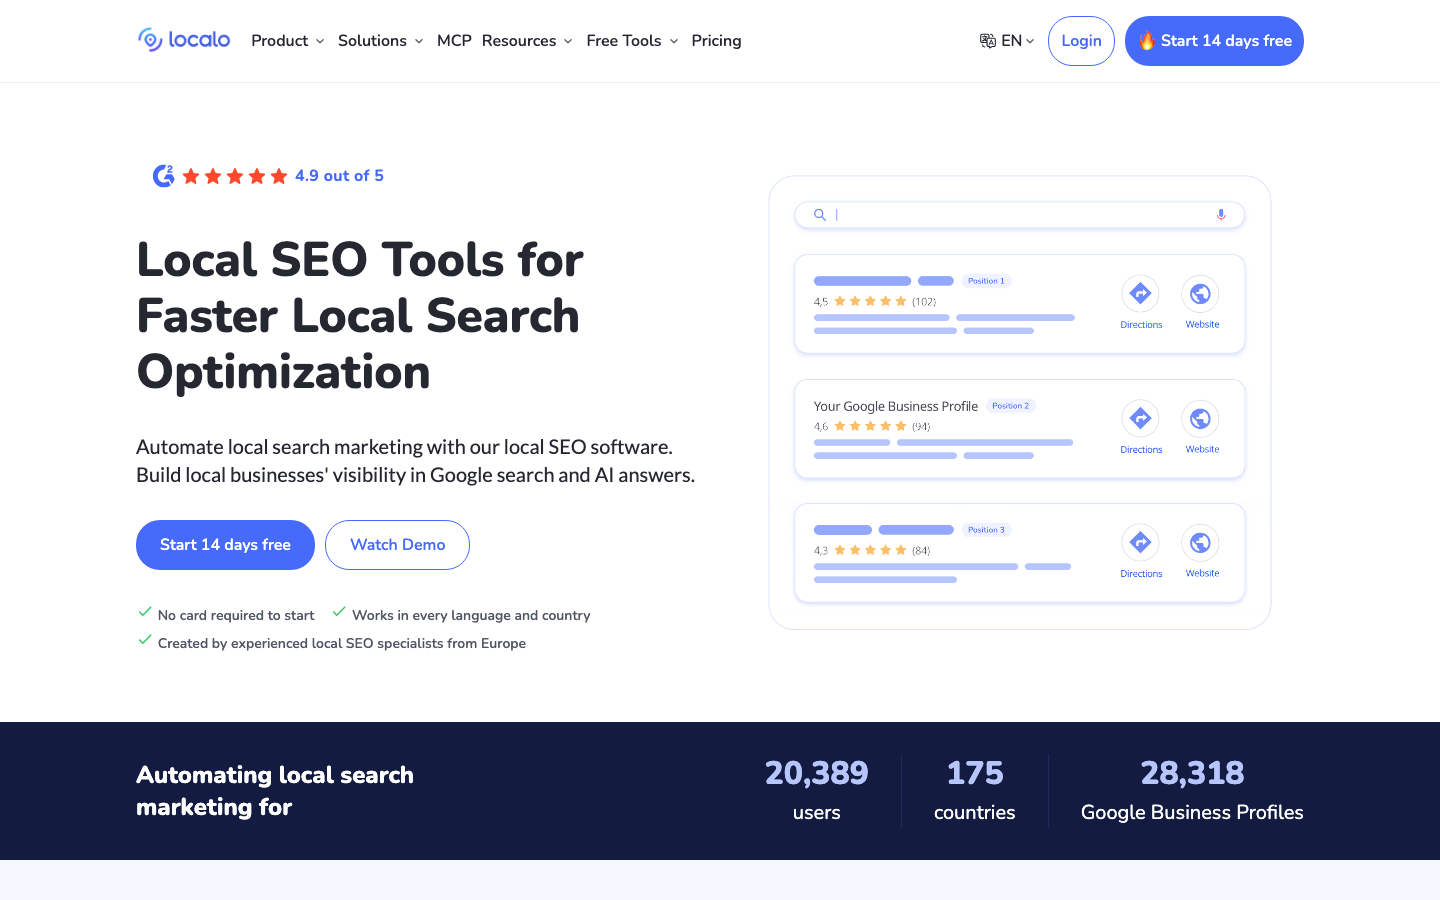Viewport: 1440px width, 900px height.
Task: Click the Your Google Business Profile title
Action: point(896,406)
